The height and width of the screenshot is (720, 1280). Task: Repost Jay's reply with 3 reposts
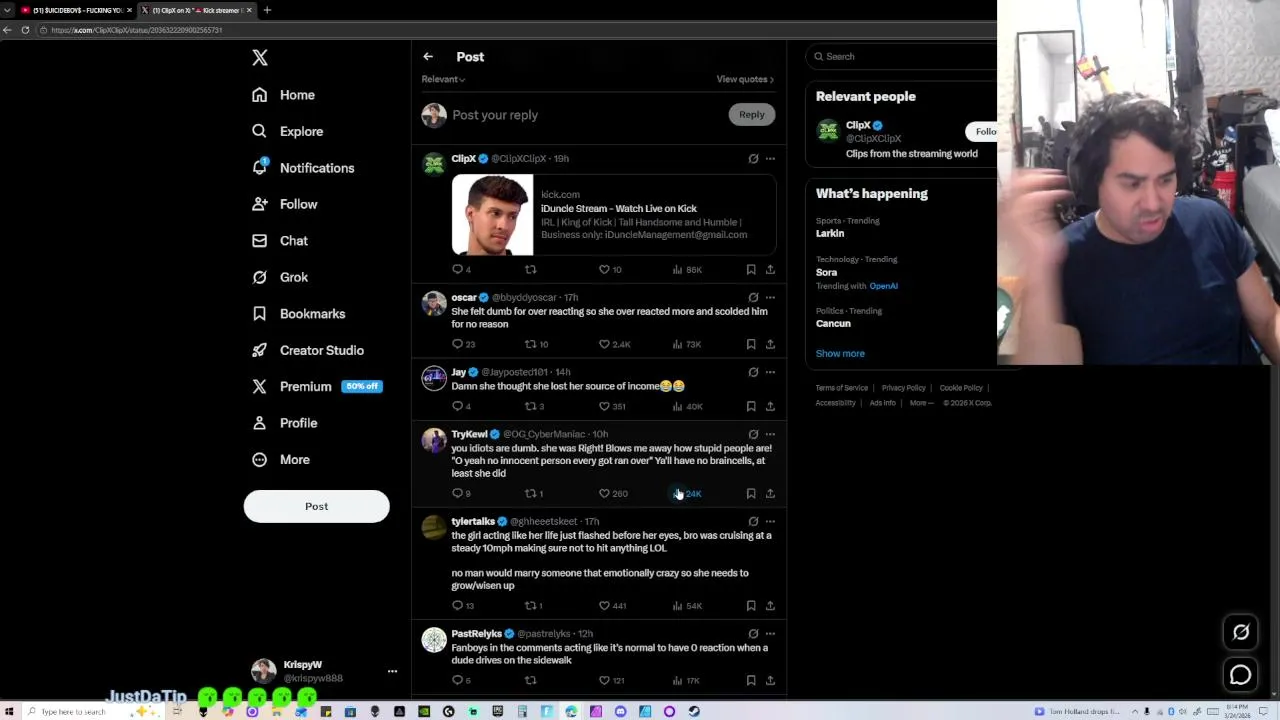(x=534, y=406)
